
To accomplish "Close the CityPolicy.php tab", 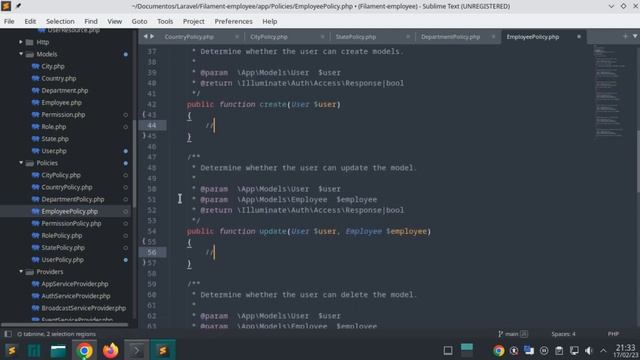I will coord(322,37).
